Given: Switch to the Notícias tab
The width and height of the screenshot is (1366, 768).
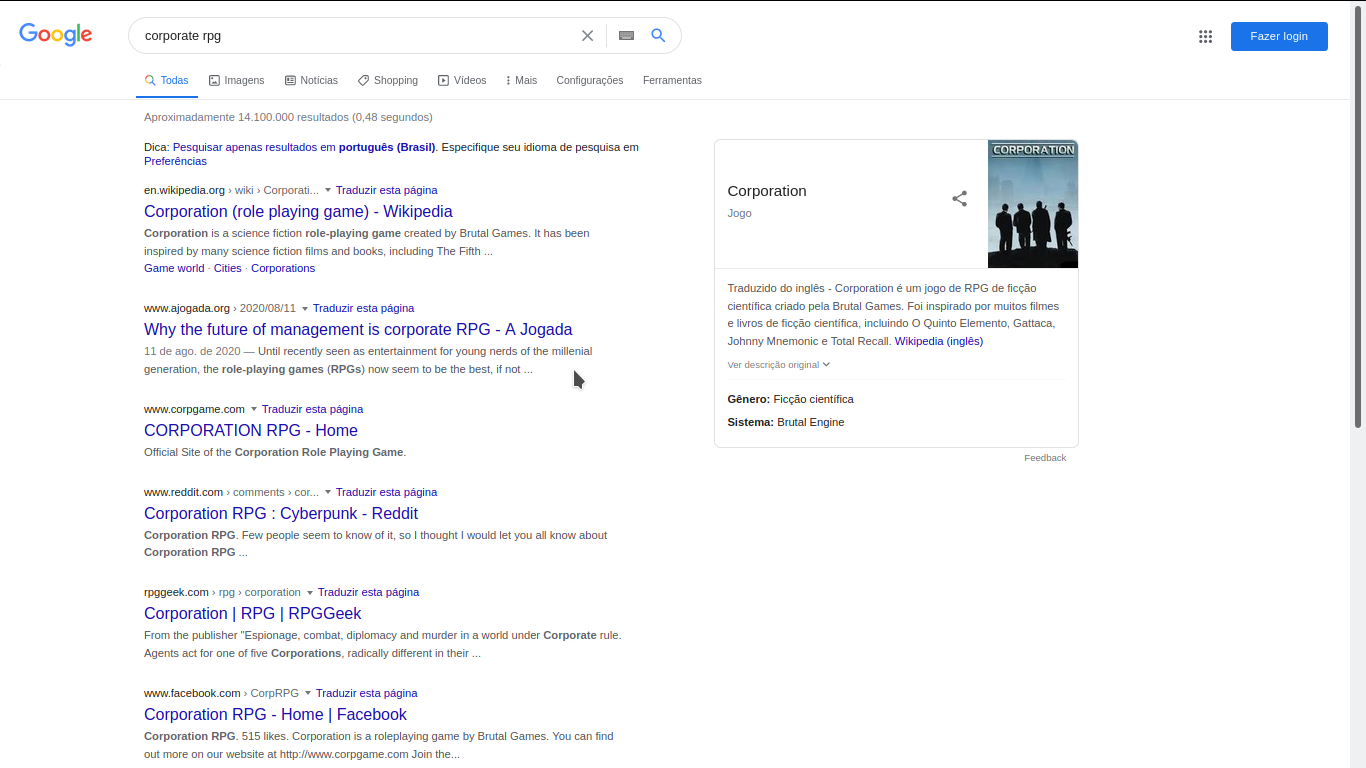Looking at the screenshot, I should coord(311,80).
